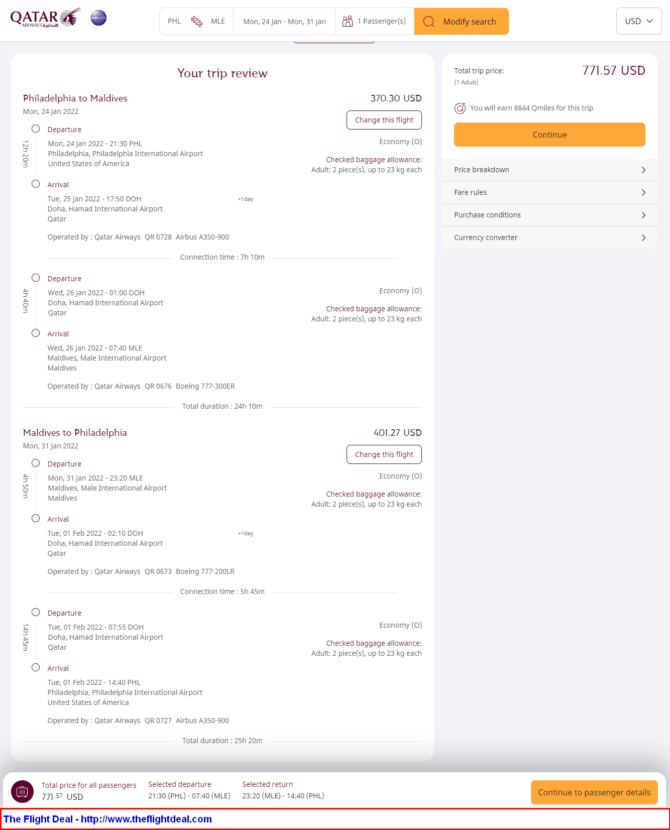Screen dimensions: 670x830
Task: Select the first Departure circle marker for Philadelphia
Action: (35, 129)
